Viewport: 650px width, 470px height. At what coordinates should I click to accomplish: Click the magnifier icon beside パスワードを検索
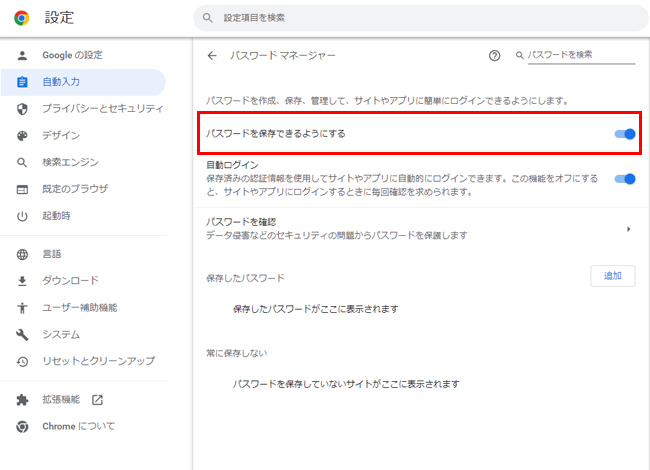(x=519, y=55)
